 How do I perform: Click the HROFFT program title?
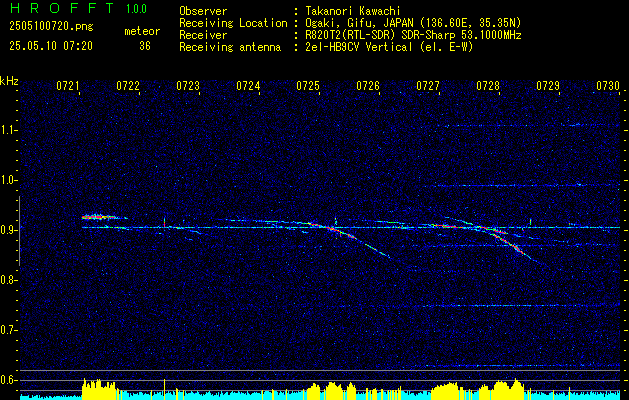point(63,8)
